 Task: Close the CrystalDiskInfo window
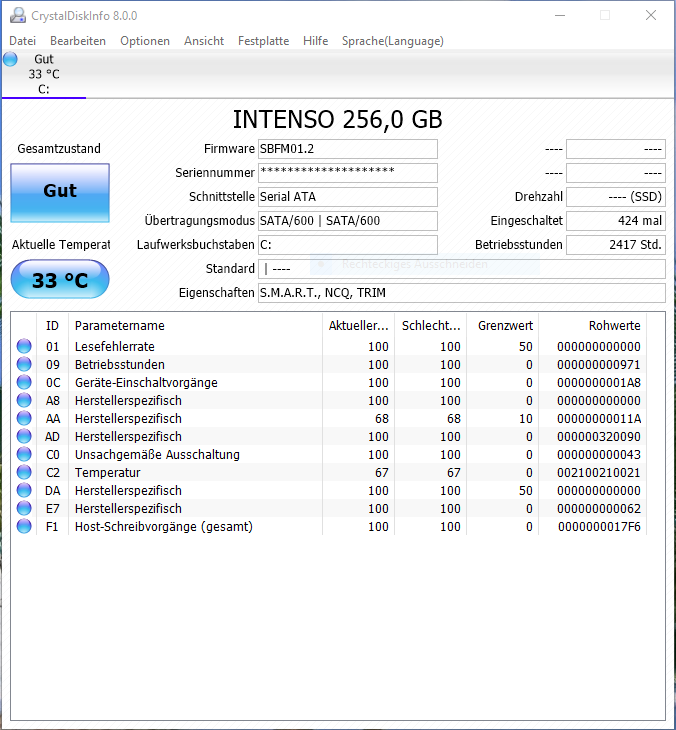click(651, 15)
